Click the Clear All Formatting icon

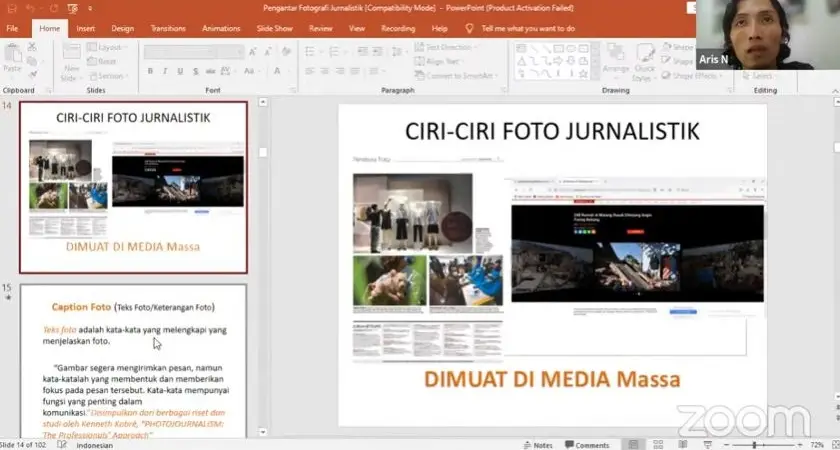tap(286, 52)
